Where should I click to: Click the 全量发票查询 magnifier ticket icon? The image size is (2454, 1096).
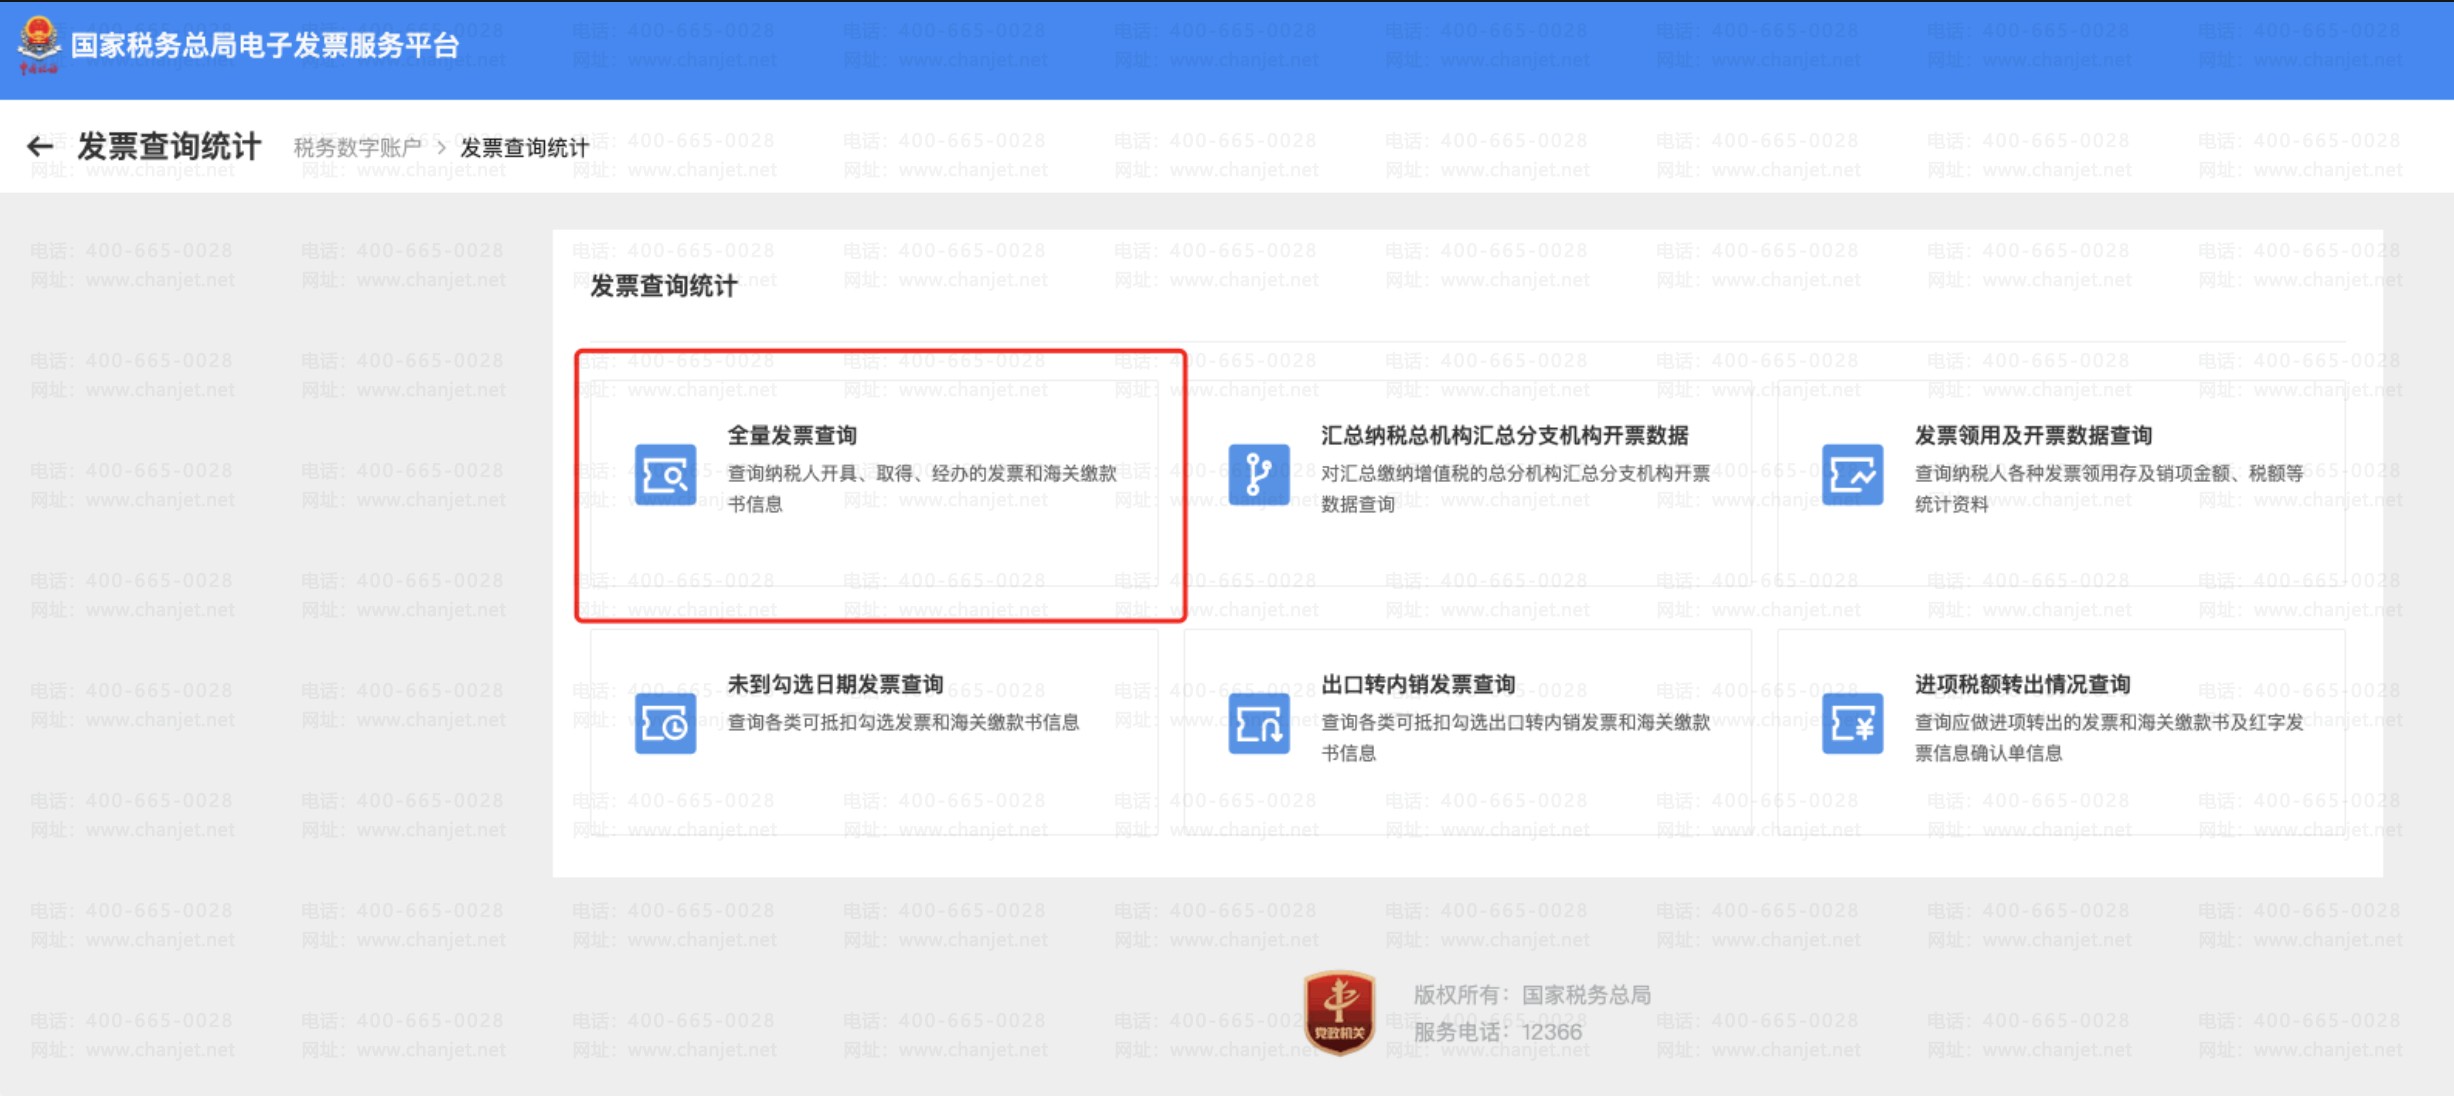coord(665,474)
